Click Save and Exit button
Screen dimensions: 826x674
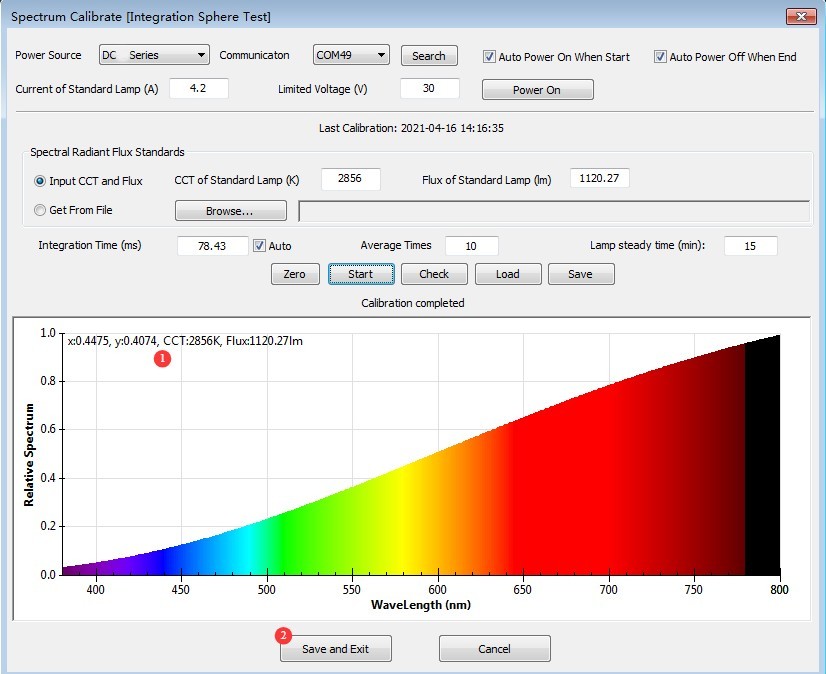point(336,649)
